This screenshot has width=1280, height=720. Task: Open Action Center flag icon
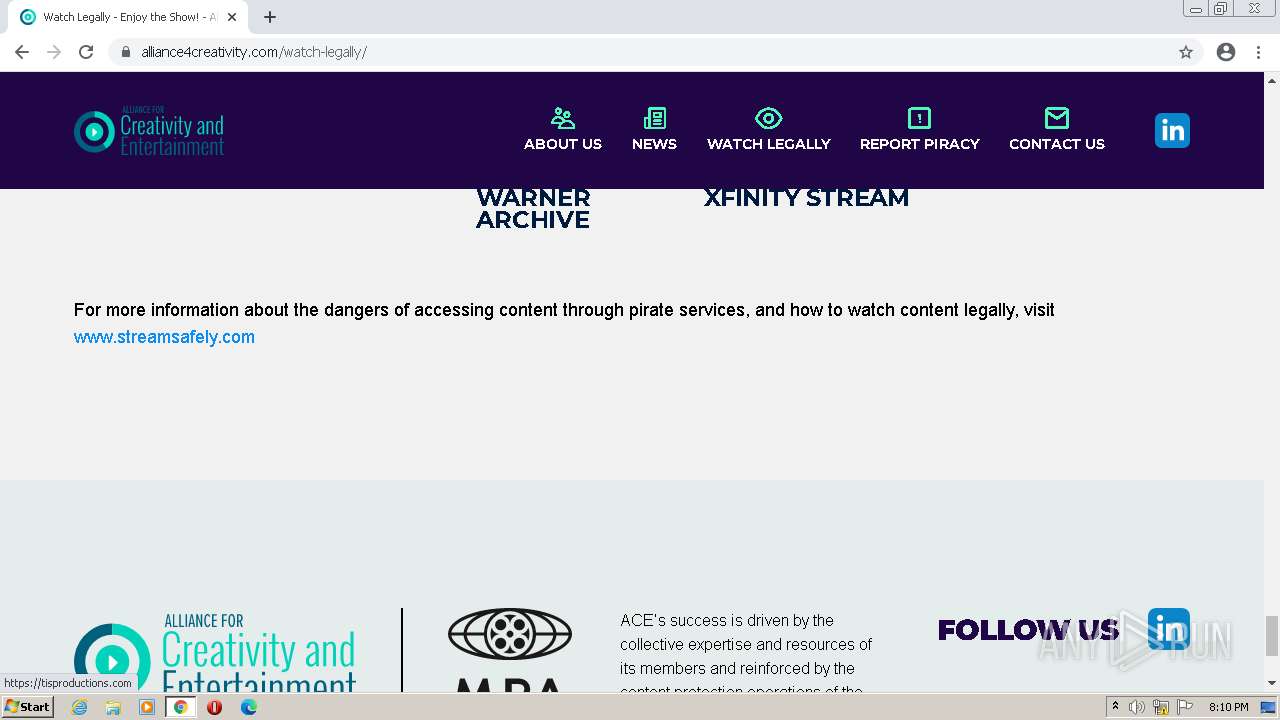[x=1183, y=707]
